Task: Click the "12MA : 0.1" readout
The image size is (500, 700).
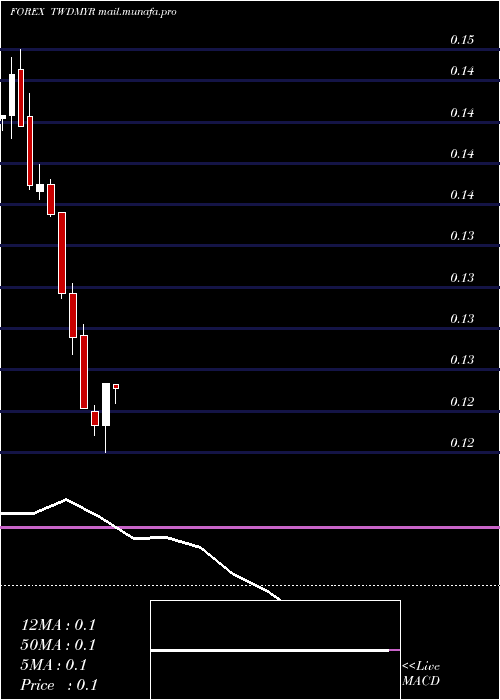Action: click(x=58, y=625)
